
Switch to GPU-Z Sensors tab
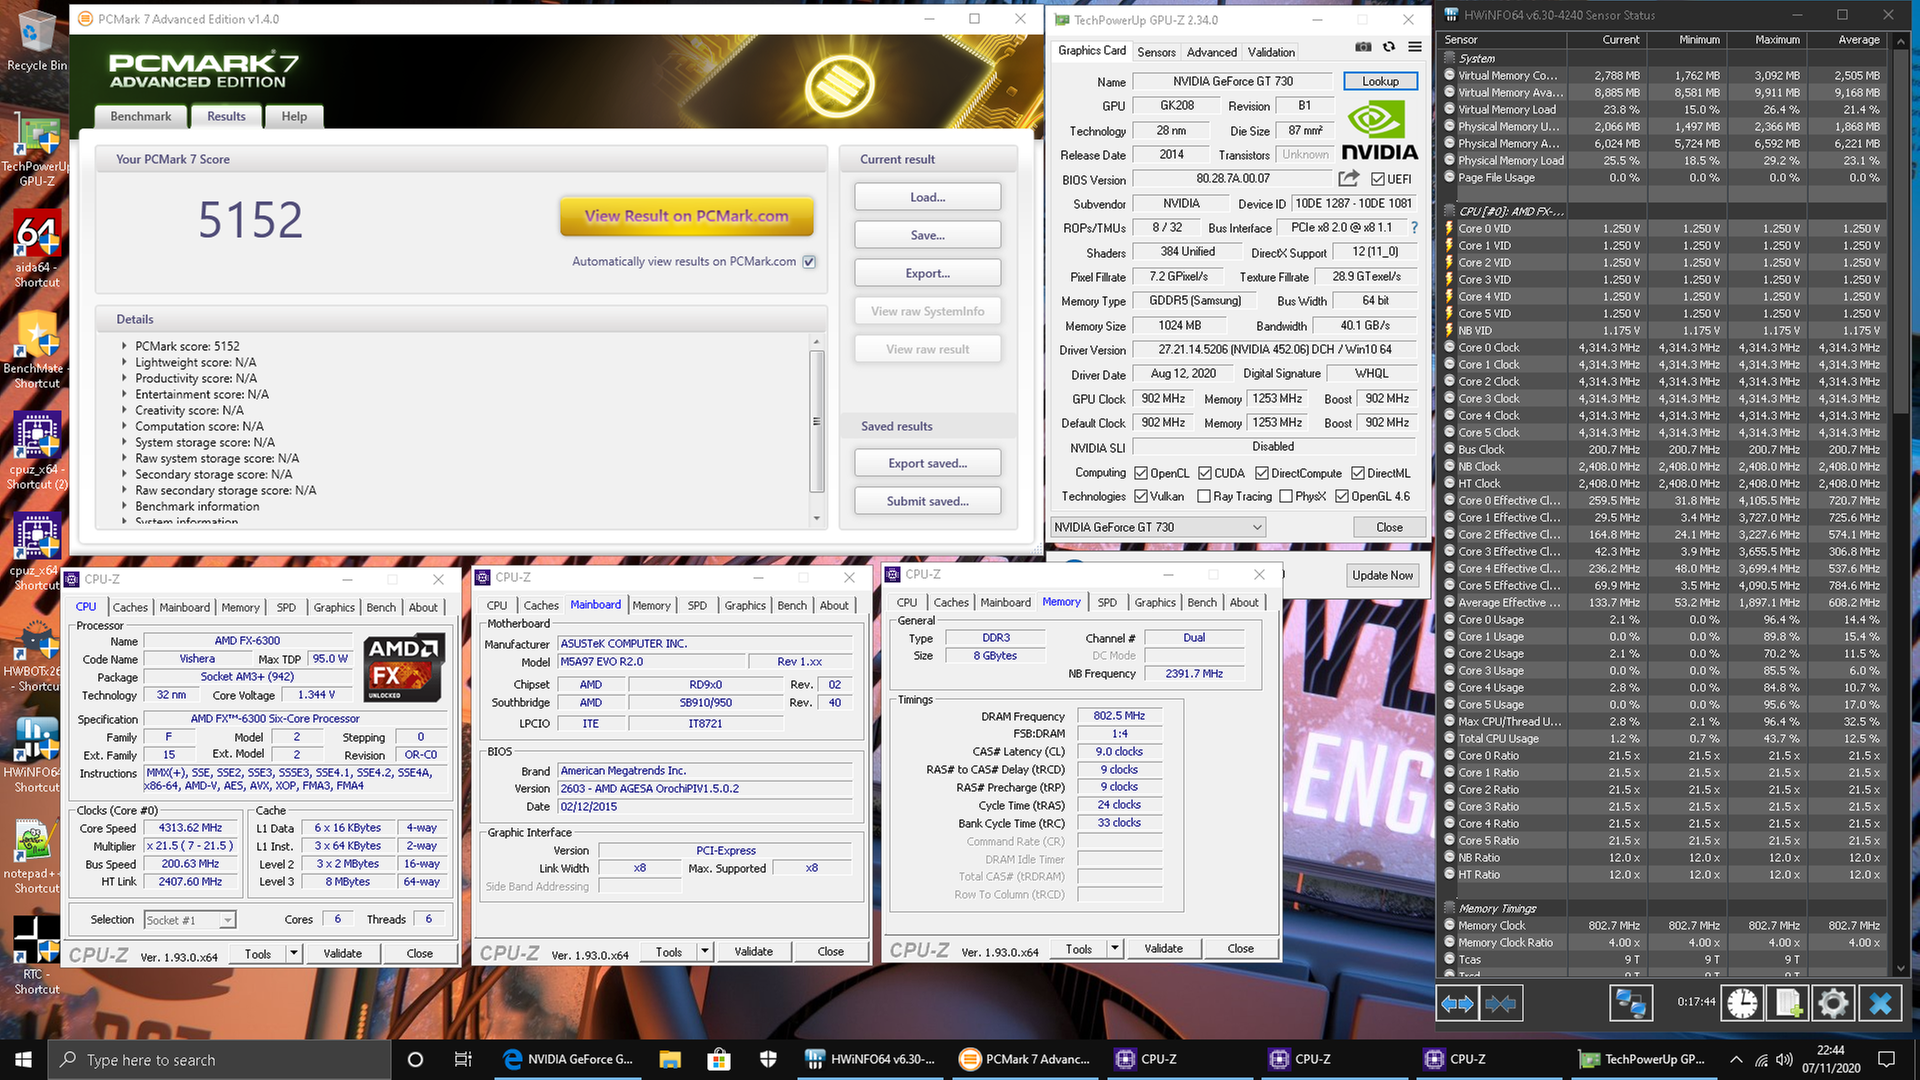click(1156, 52)
